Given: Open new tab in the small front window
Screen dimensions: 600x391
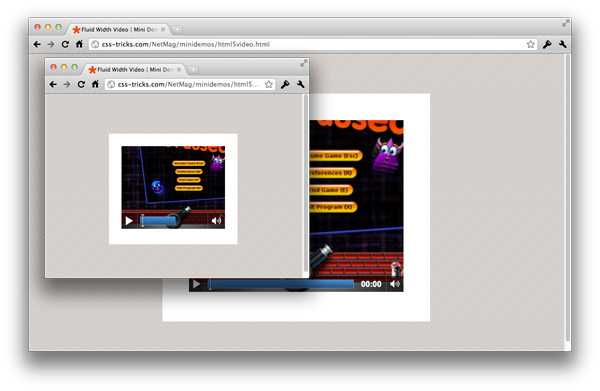Looking at the screenshot, I should pos(193,70).
